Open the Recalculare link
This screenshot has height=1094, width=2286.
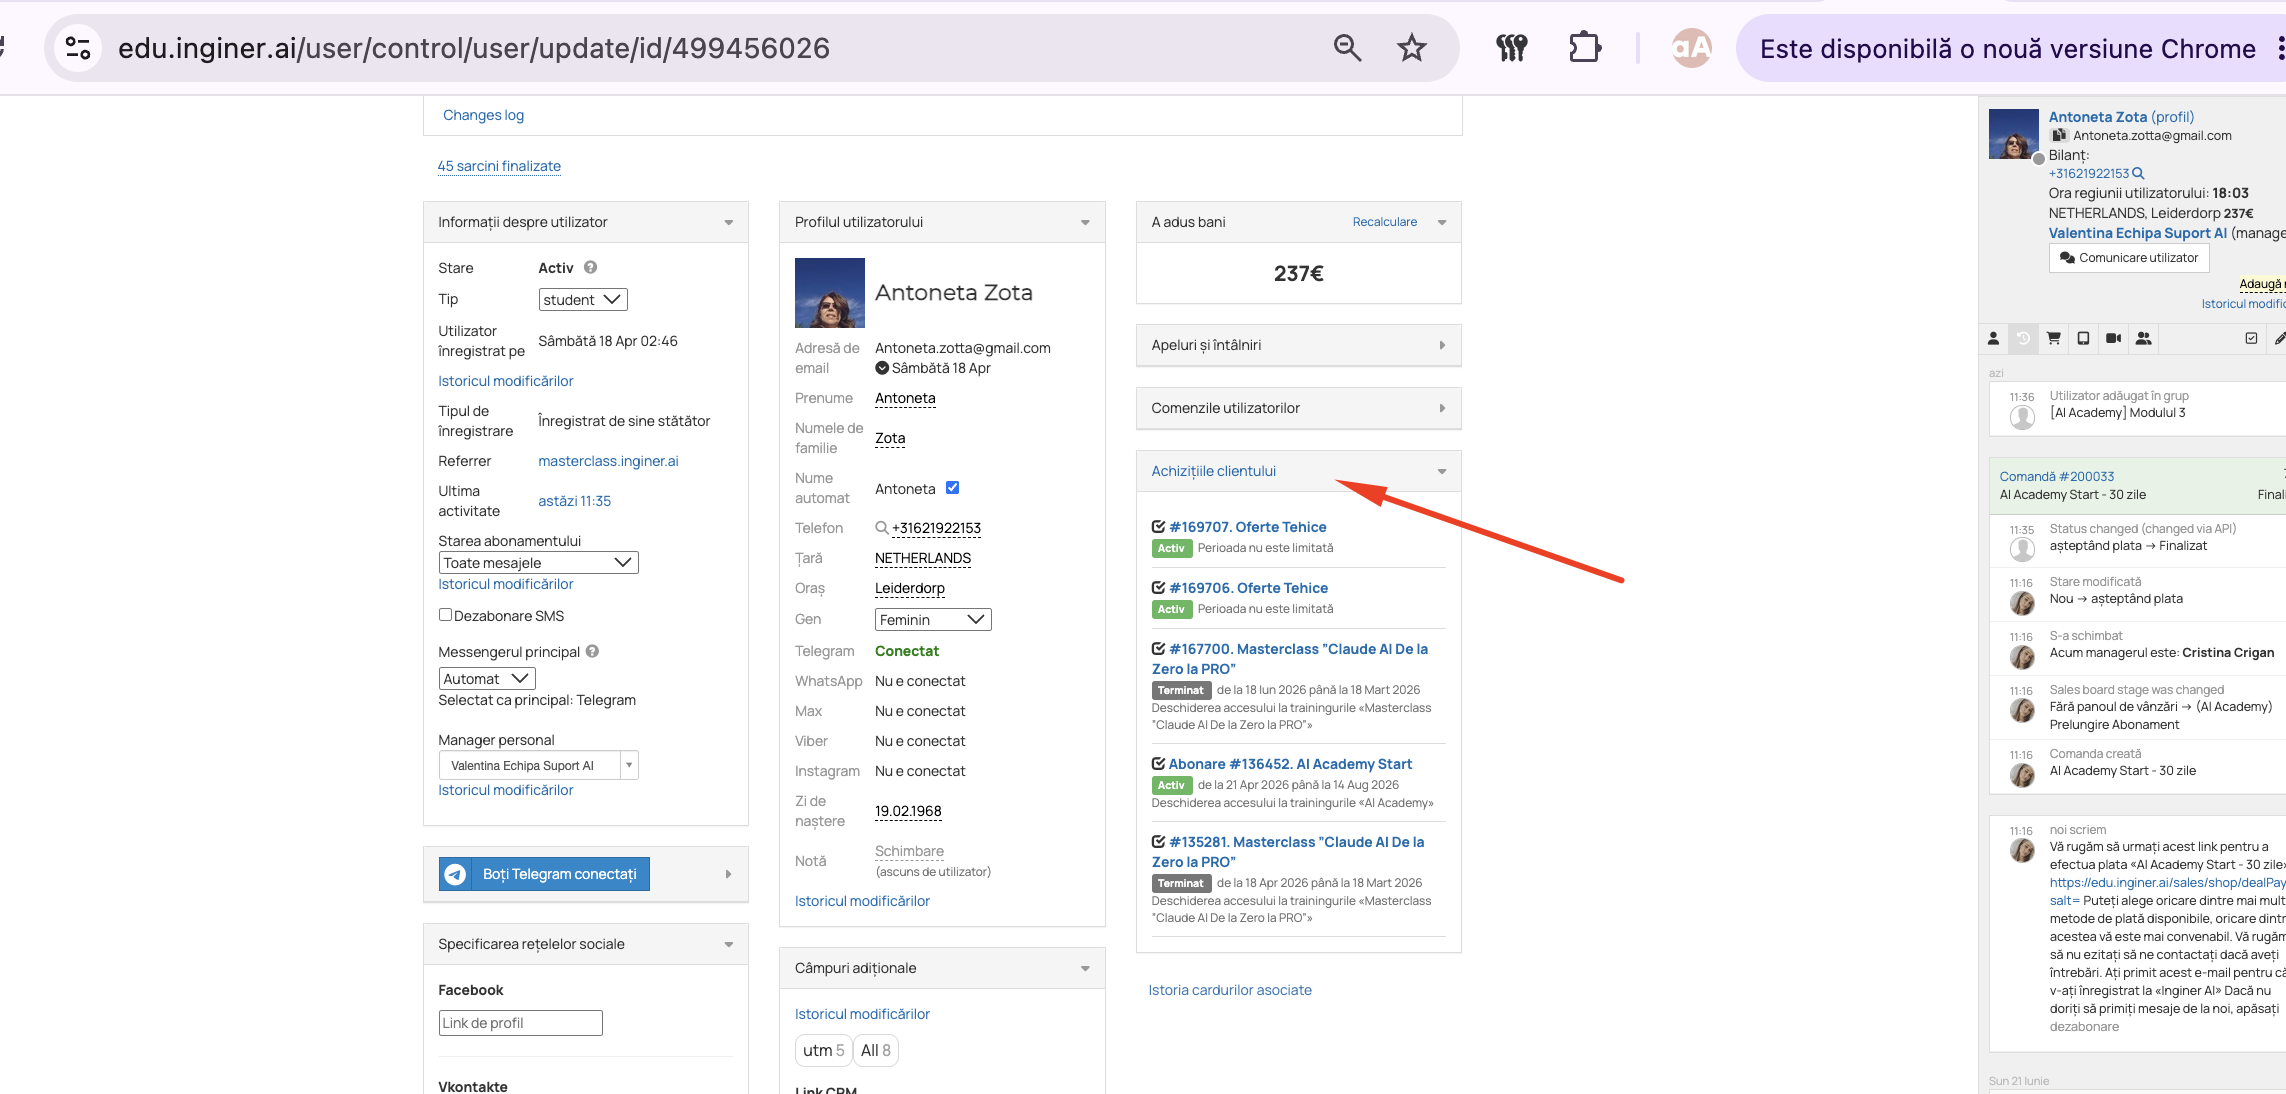1384,222
